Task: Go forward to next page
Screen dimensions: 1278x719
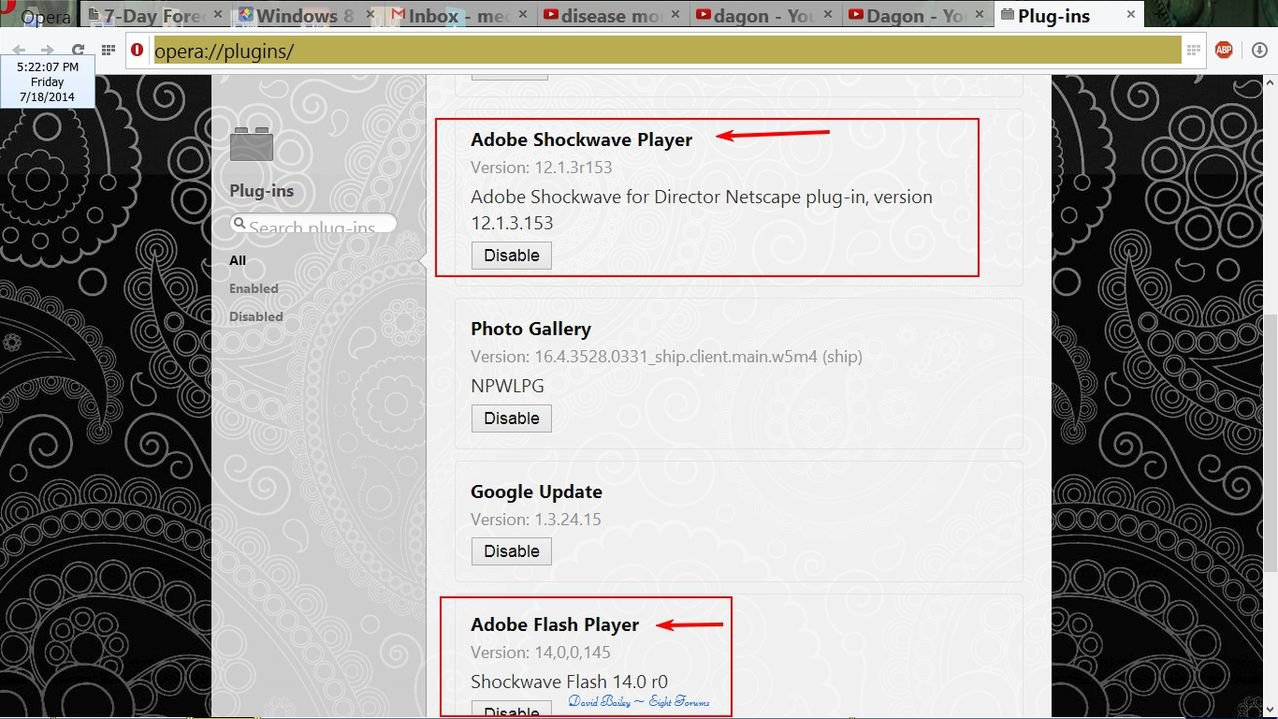Action: [47, 49]
